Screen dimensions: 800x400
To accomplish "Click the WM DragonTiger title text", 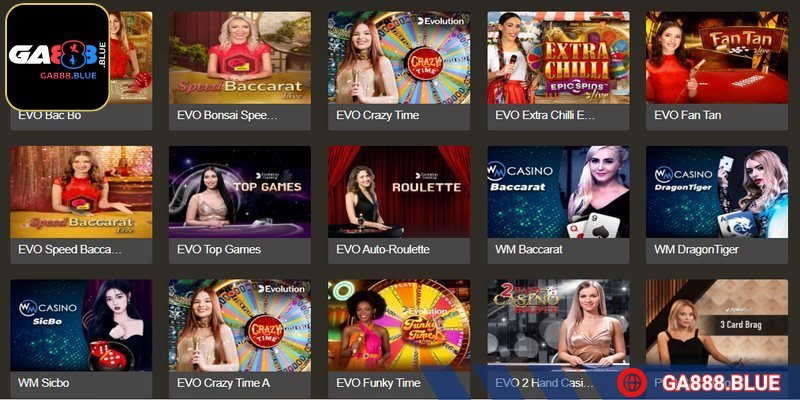I will point(696,250).
